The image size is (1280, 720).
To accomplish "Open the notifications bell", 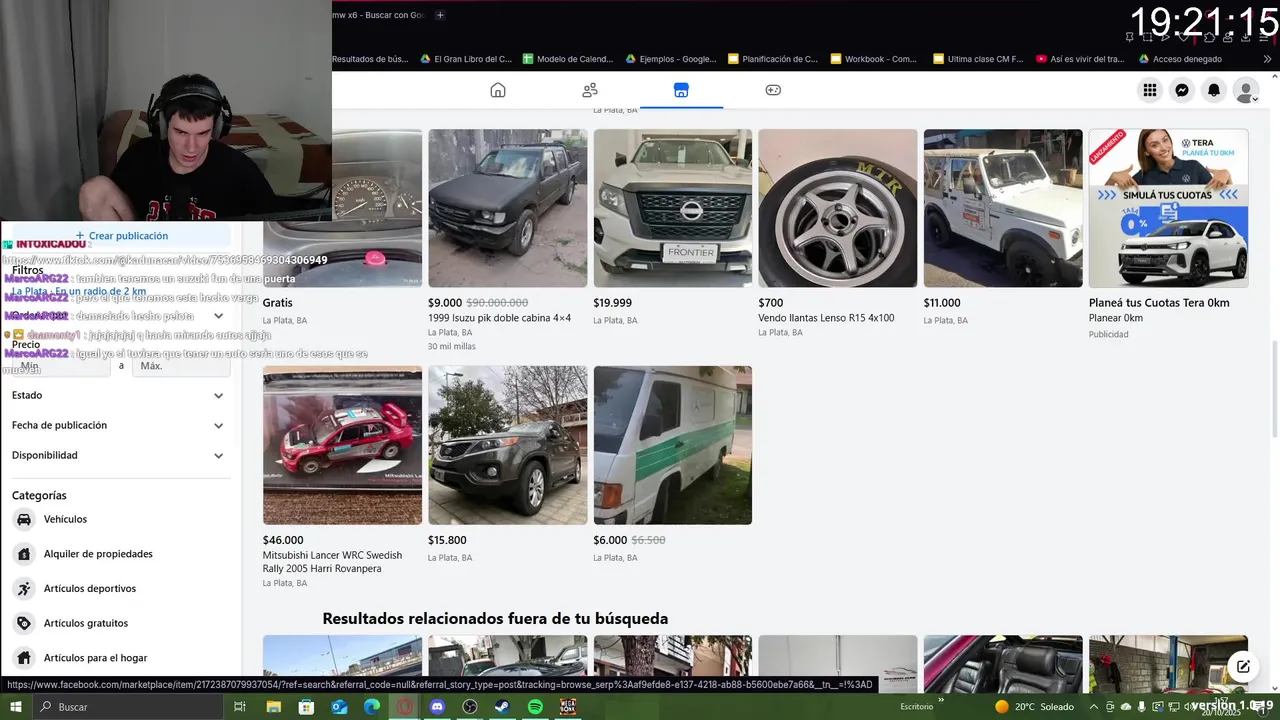I will pos(1214,90).
